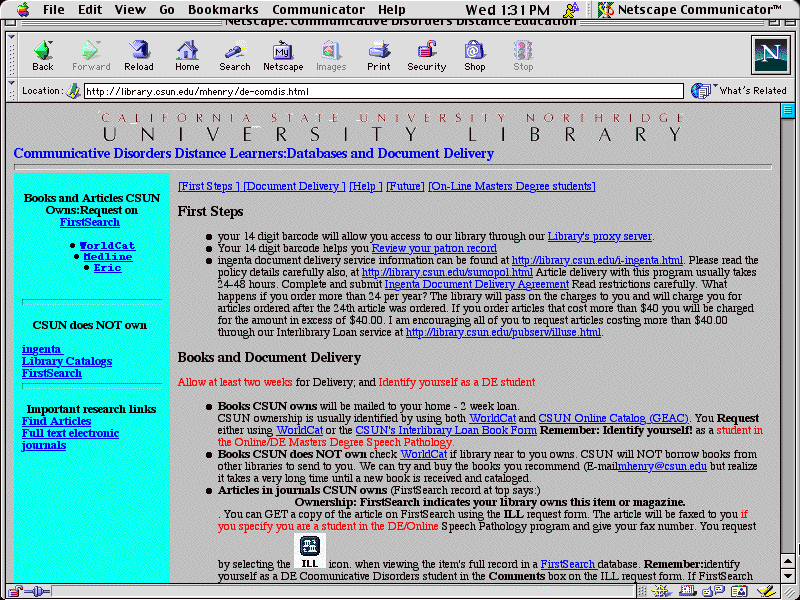Open the View menu
Screen dimensions: 800x600
click(x=130, y=9)
